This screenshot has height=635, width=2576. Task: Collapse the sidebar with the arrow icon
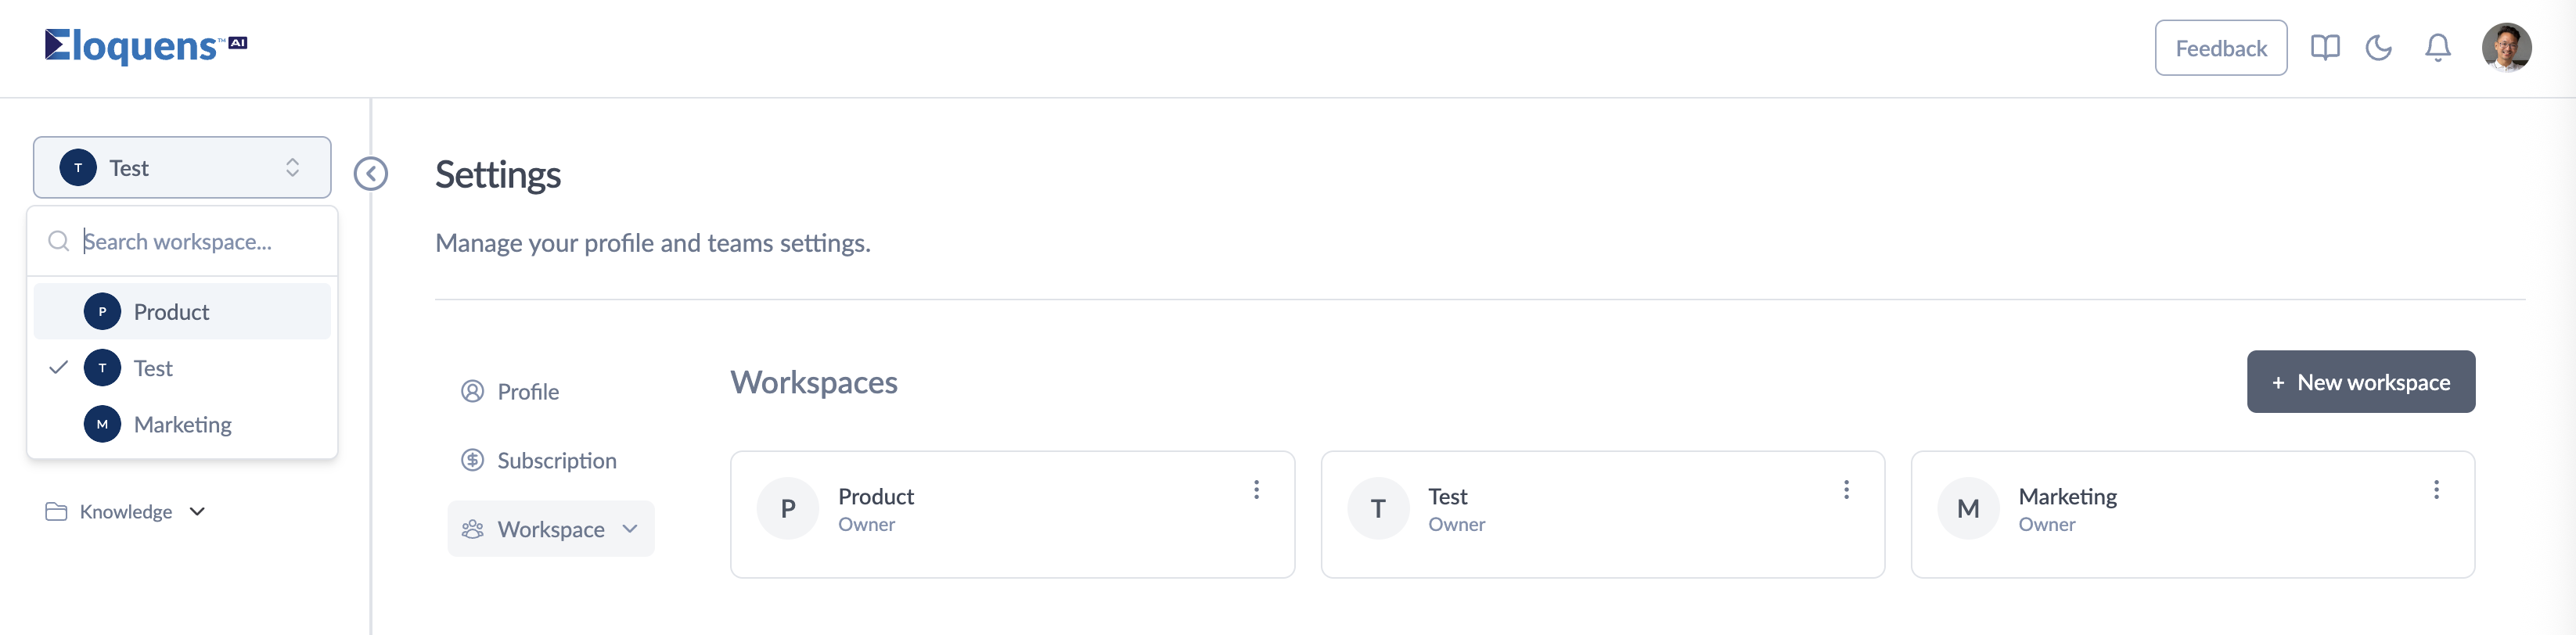[x=371, y=174]
